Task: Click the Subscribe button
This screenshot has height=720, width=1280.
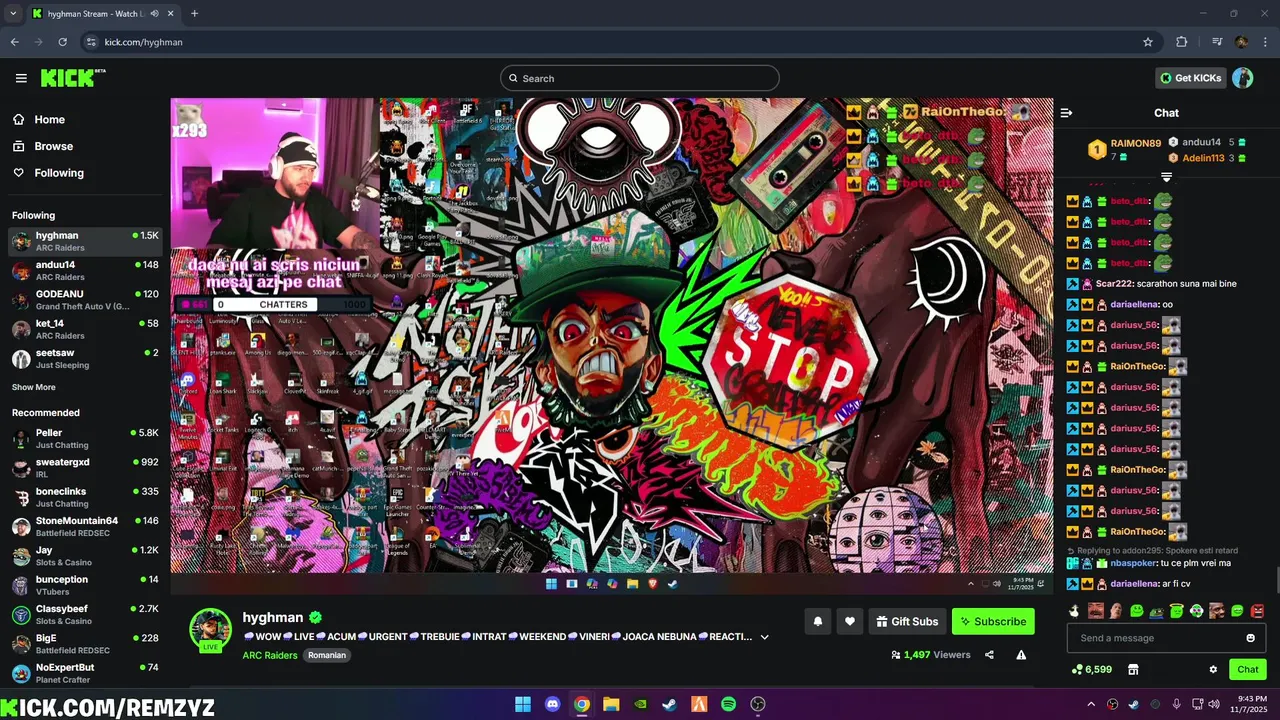Action: click(x=993, y=621)
